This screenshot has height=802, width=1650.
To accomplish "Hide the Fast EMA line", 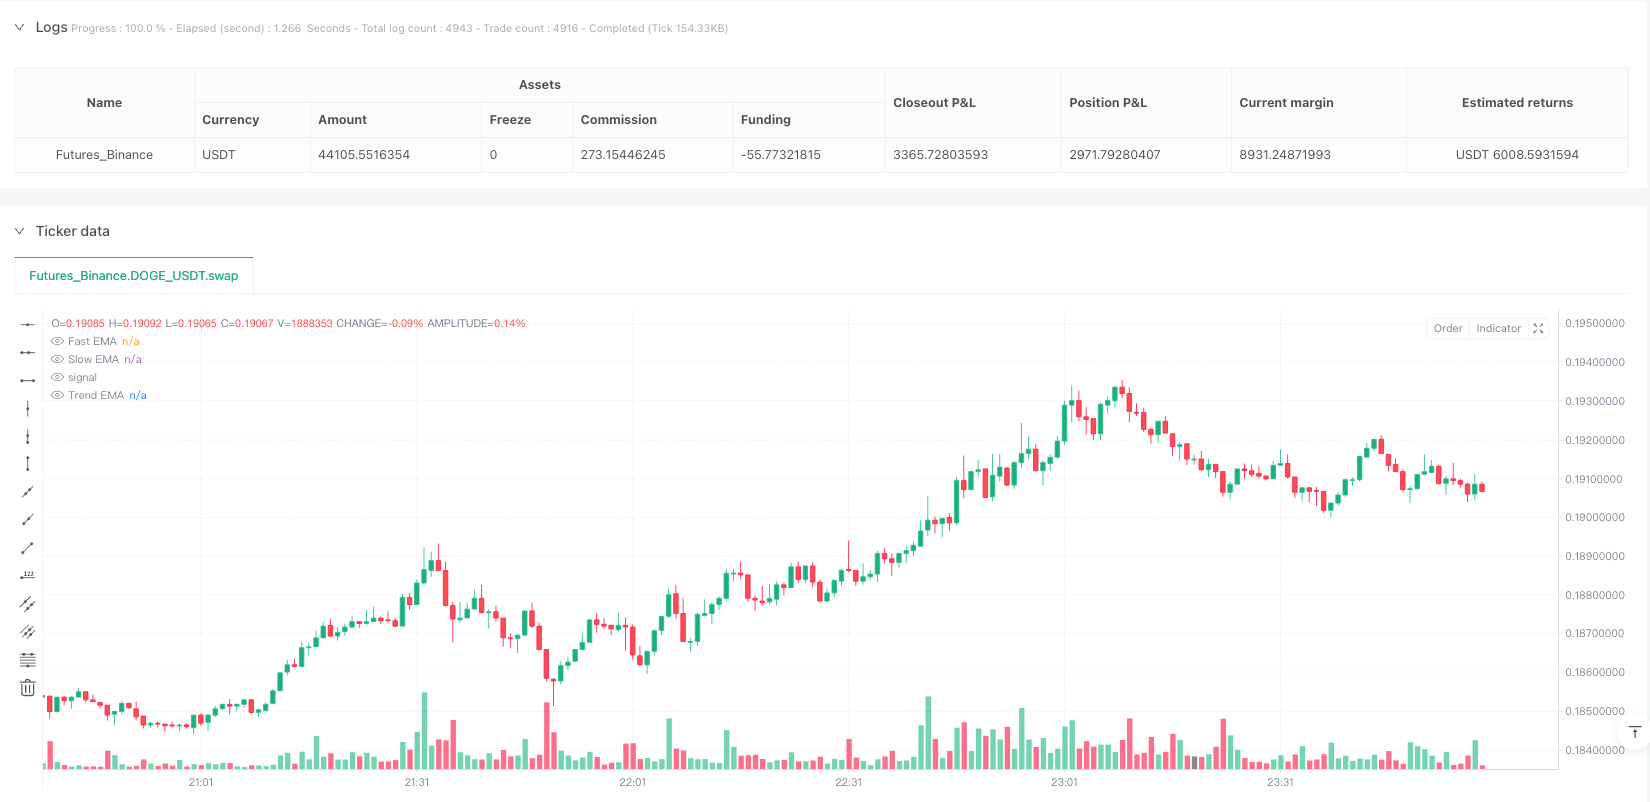I will pos(57,341).
